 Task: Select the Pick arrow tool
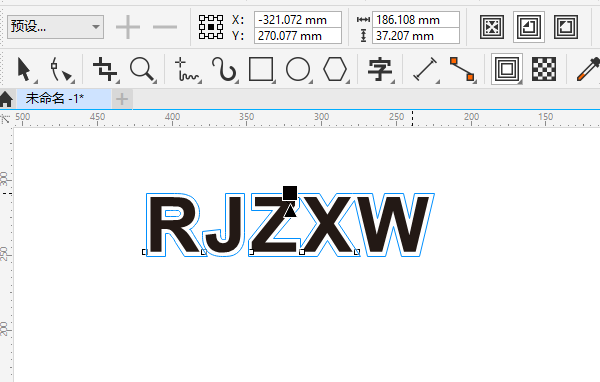coord(24,69)
